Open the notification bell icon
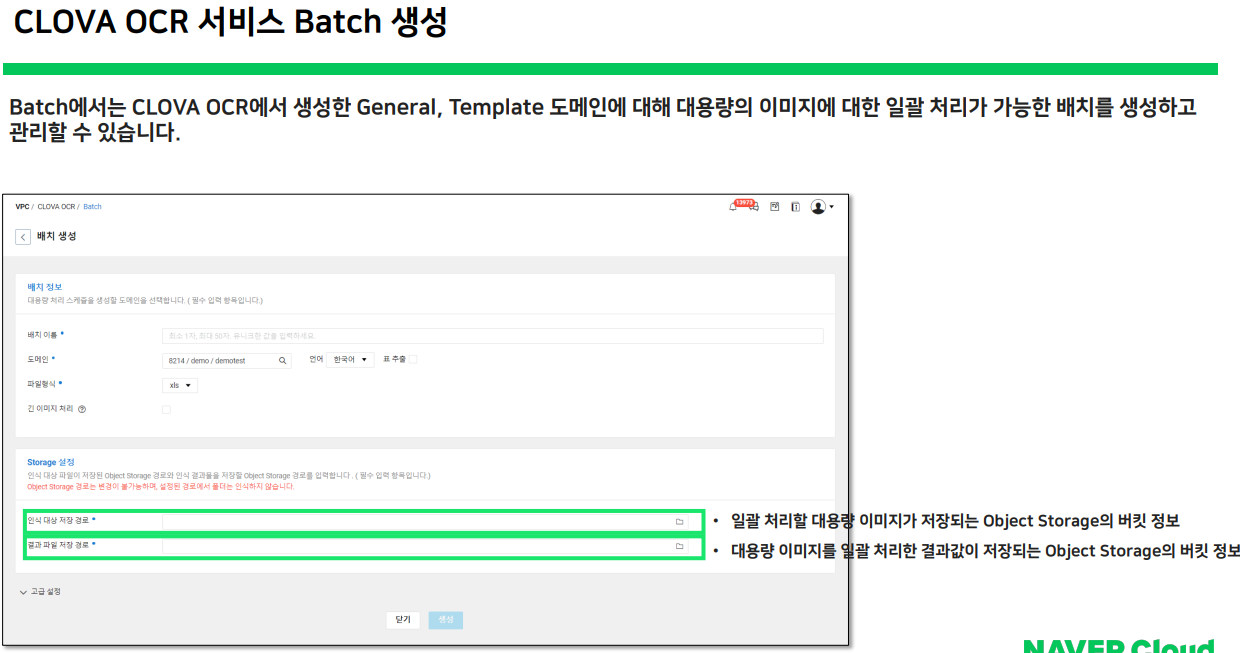 click(735, 207)
